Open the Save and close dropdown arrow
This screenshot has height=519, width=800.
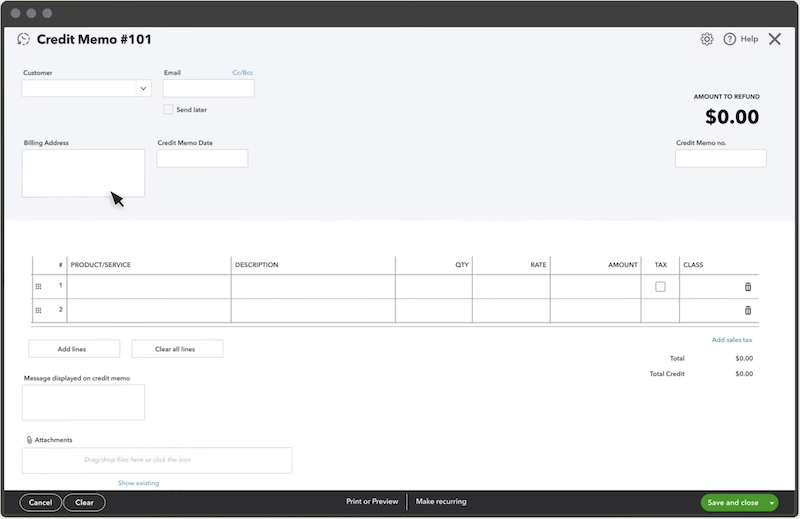pyautogui.click(x=772, y=503)
